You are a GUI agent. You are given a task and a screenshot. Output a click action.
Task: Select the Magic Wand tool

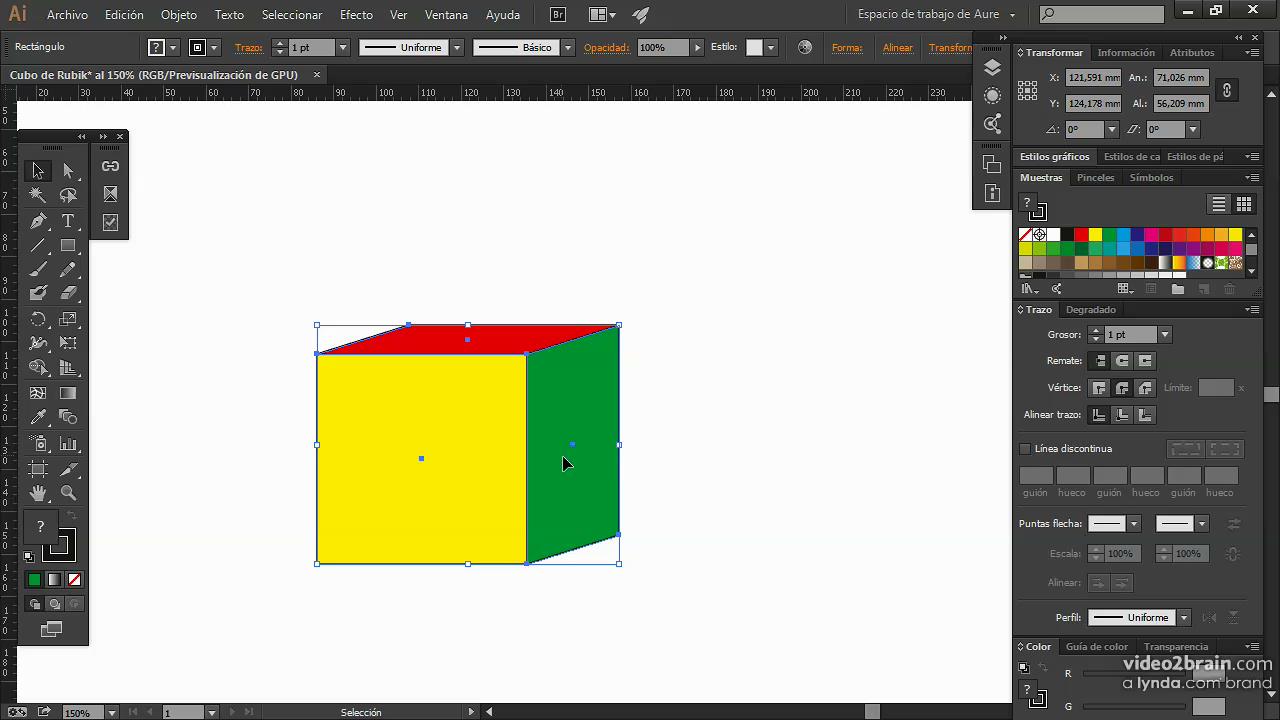click(x=38, y=196)
